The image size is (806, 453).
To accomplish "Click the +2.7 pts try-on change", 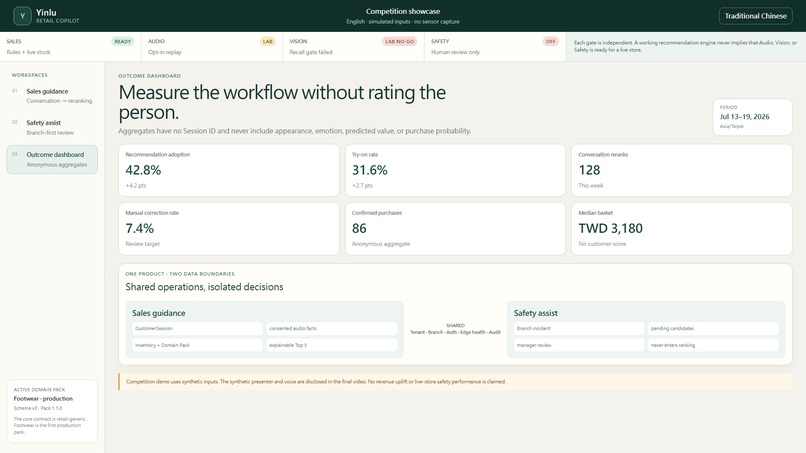I will (x=362, y=186).
